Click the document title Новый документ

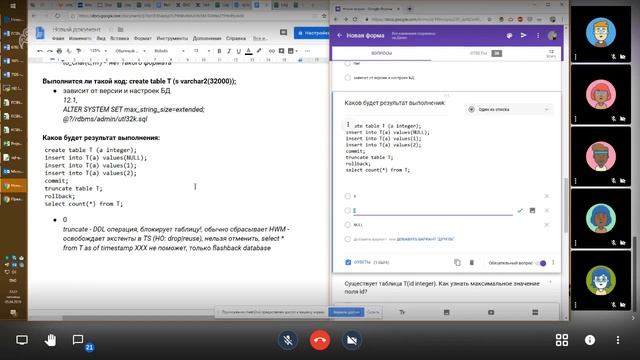coord(76,29)
